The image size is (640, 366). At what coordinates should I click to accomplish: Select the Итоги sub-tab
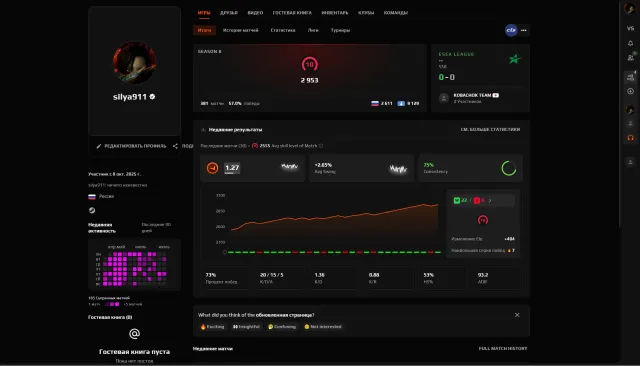click(x=204, y=30)
